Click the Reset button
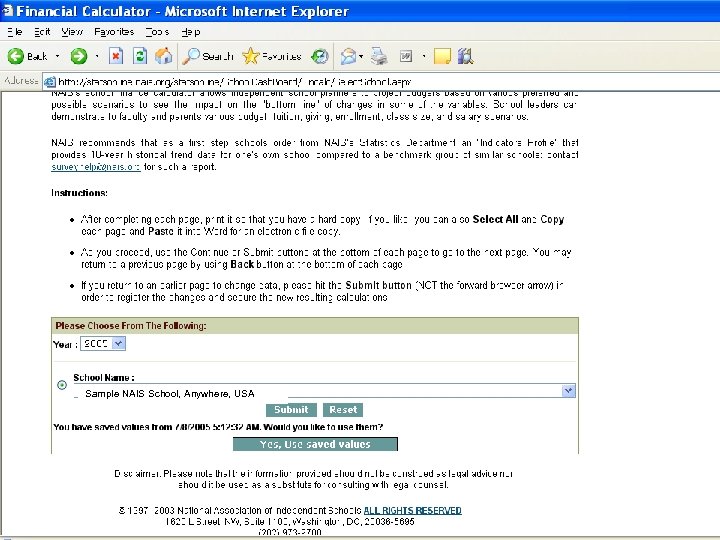 coord(343,410)
